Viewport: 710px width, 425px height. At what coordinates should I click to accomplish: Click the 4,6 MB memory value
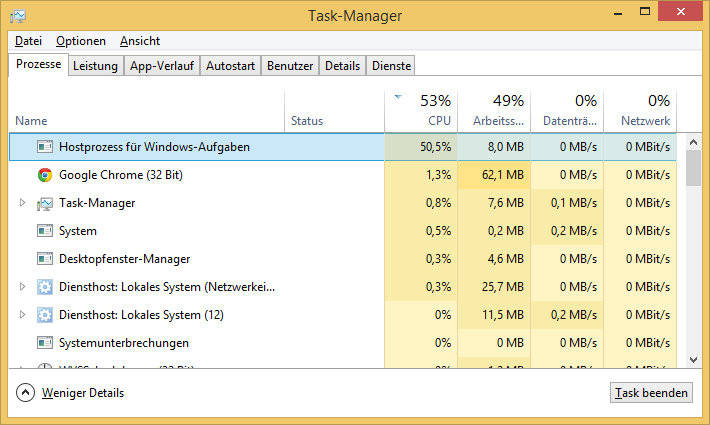click(x=505, y=259)
